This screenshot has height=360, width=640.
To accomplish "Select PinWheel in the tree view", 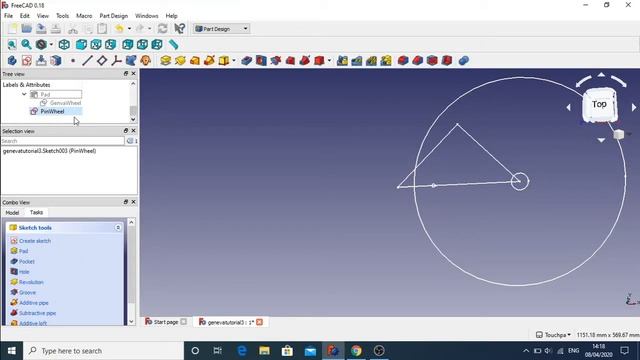I will (x=52, y=111).
